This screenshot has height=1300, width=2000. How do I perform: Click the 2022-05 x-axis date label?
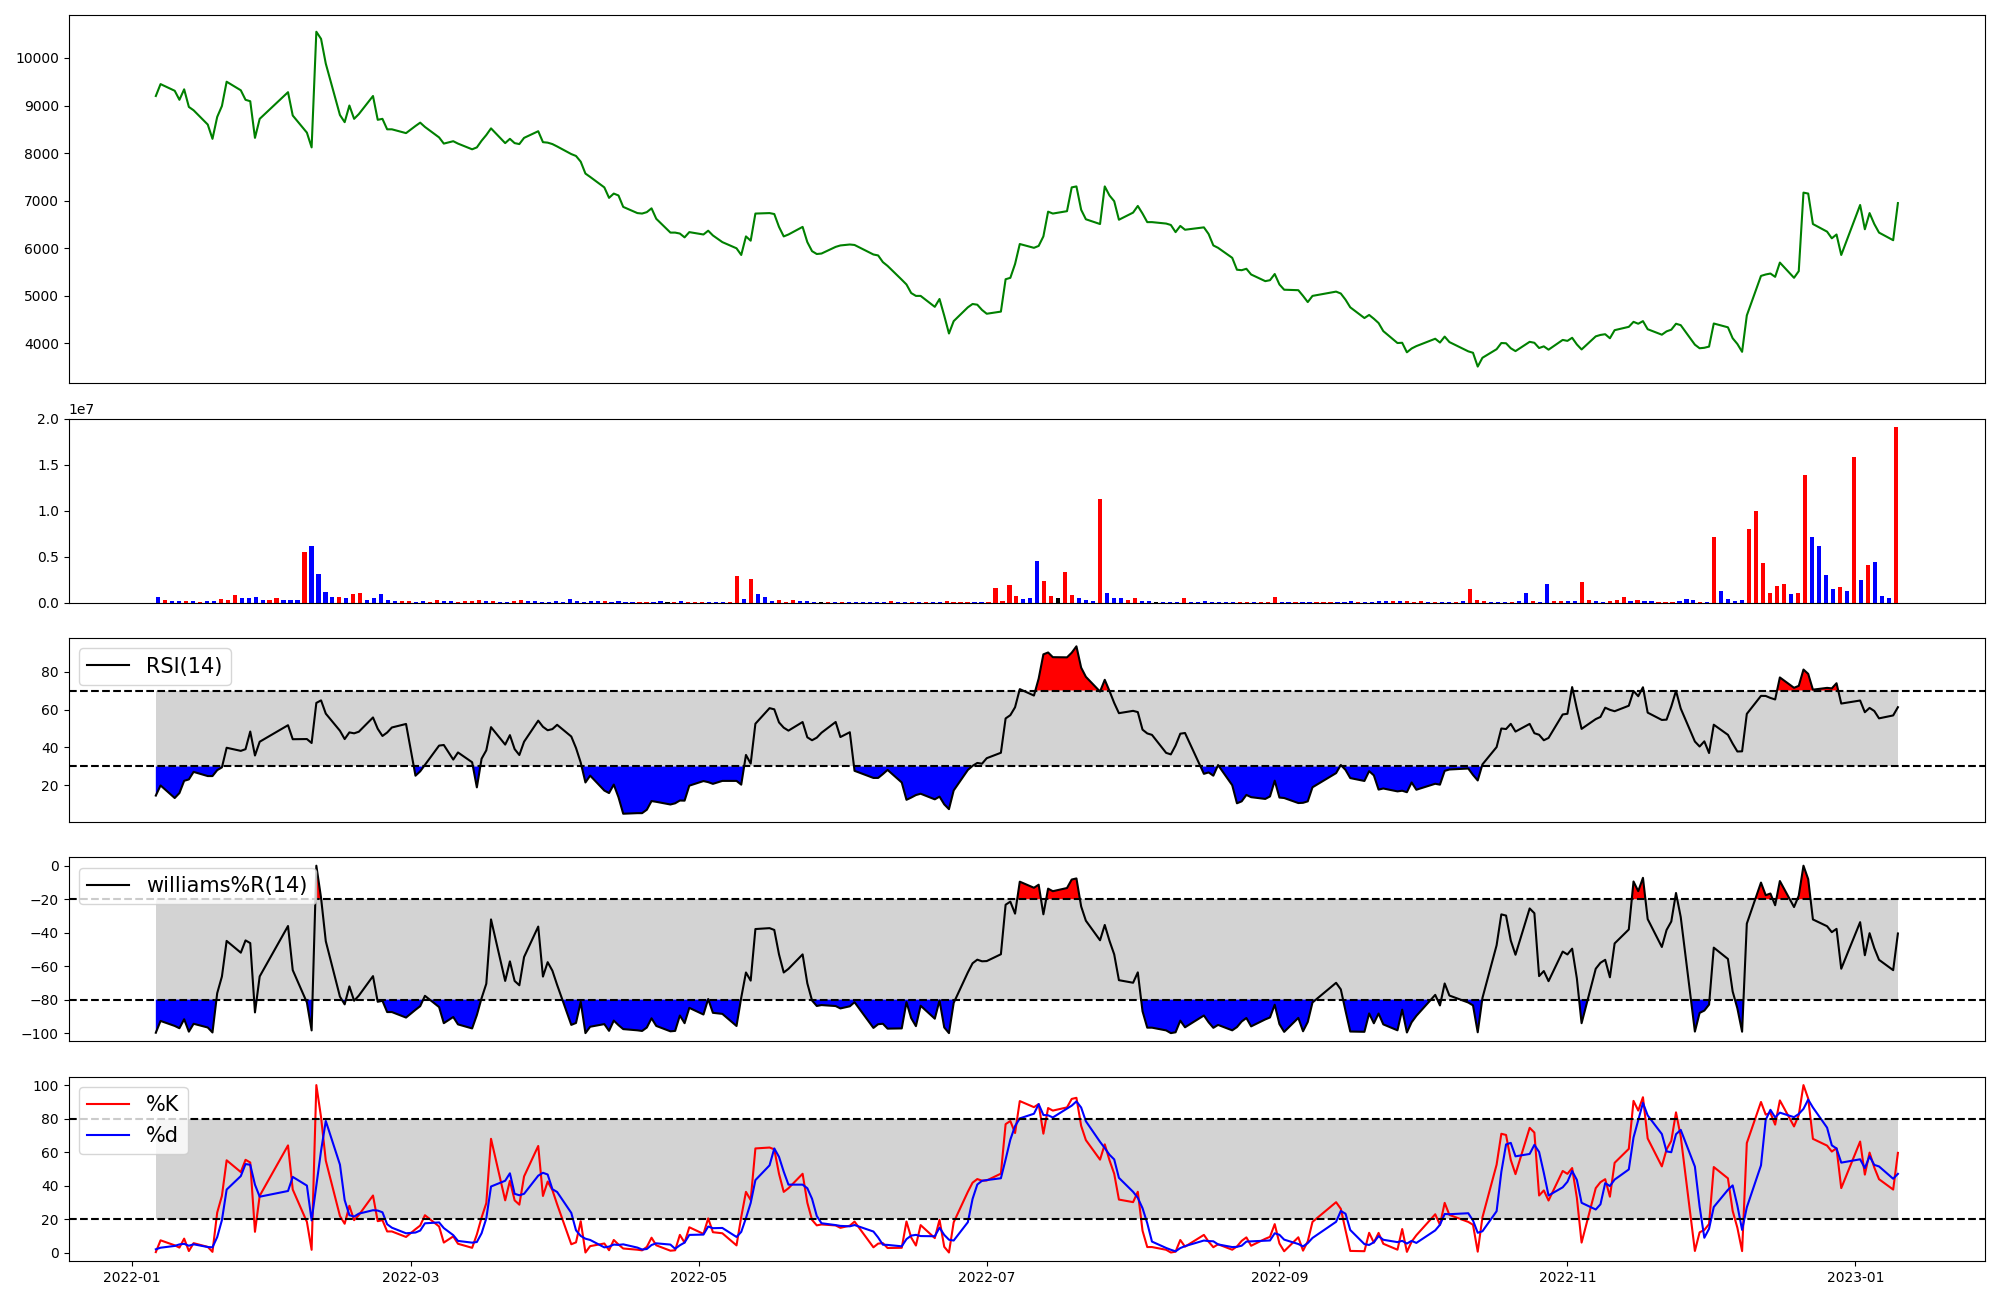698,1277
